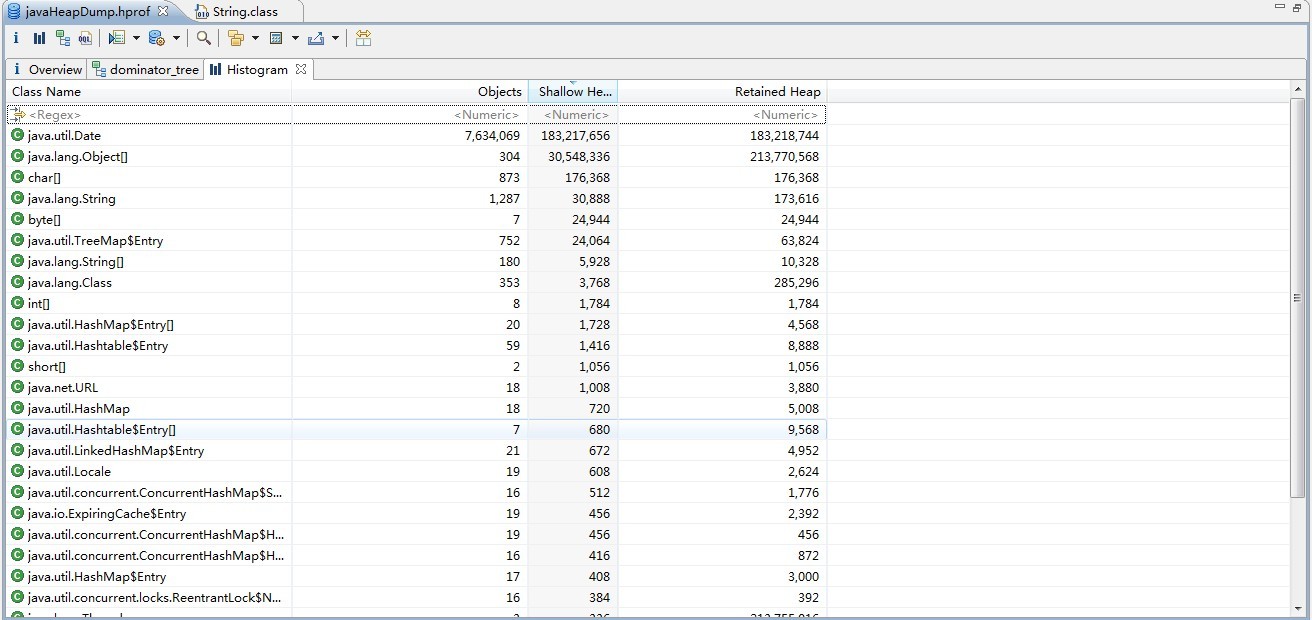Click the histogram bar chart toolbar icon
This screenshot has width=1312, height=620.
coord(39,38)
